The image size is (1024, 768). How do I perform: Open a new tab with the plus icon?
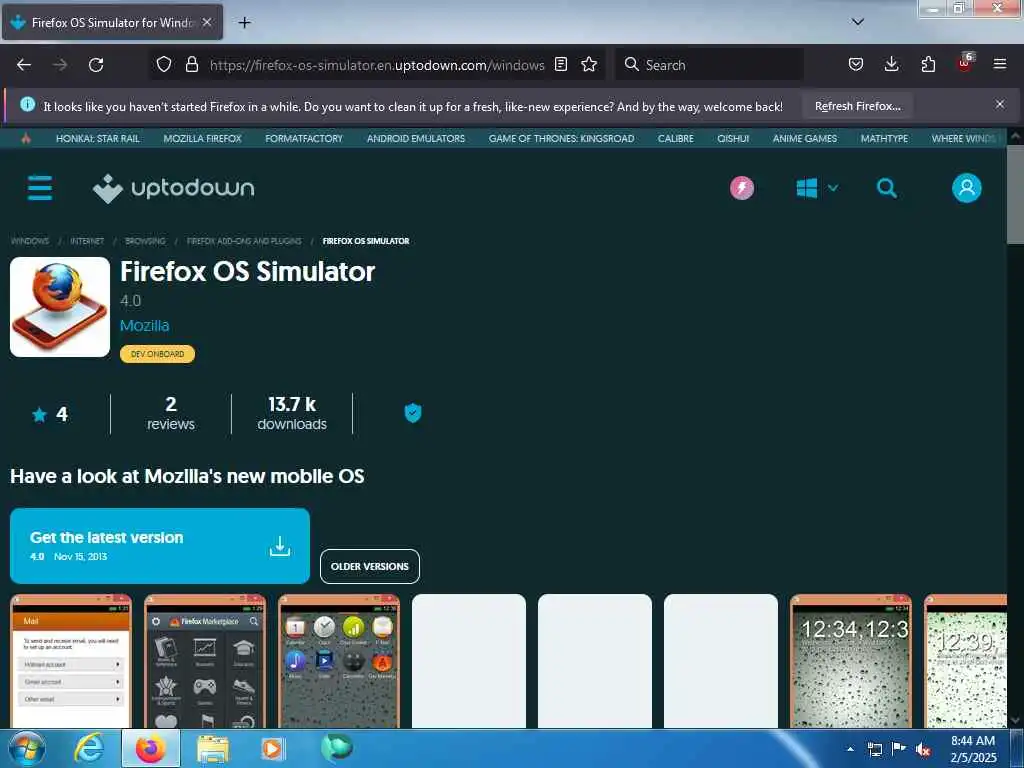(x=244, y=23)
